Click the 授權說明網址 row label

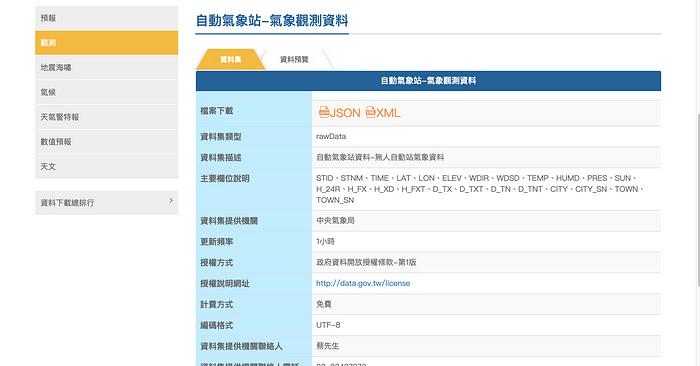point(225,283)
